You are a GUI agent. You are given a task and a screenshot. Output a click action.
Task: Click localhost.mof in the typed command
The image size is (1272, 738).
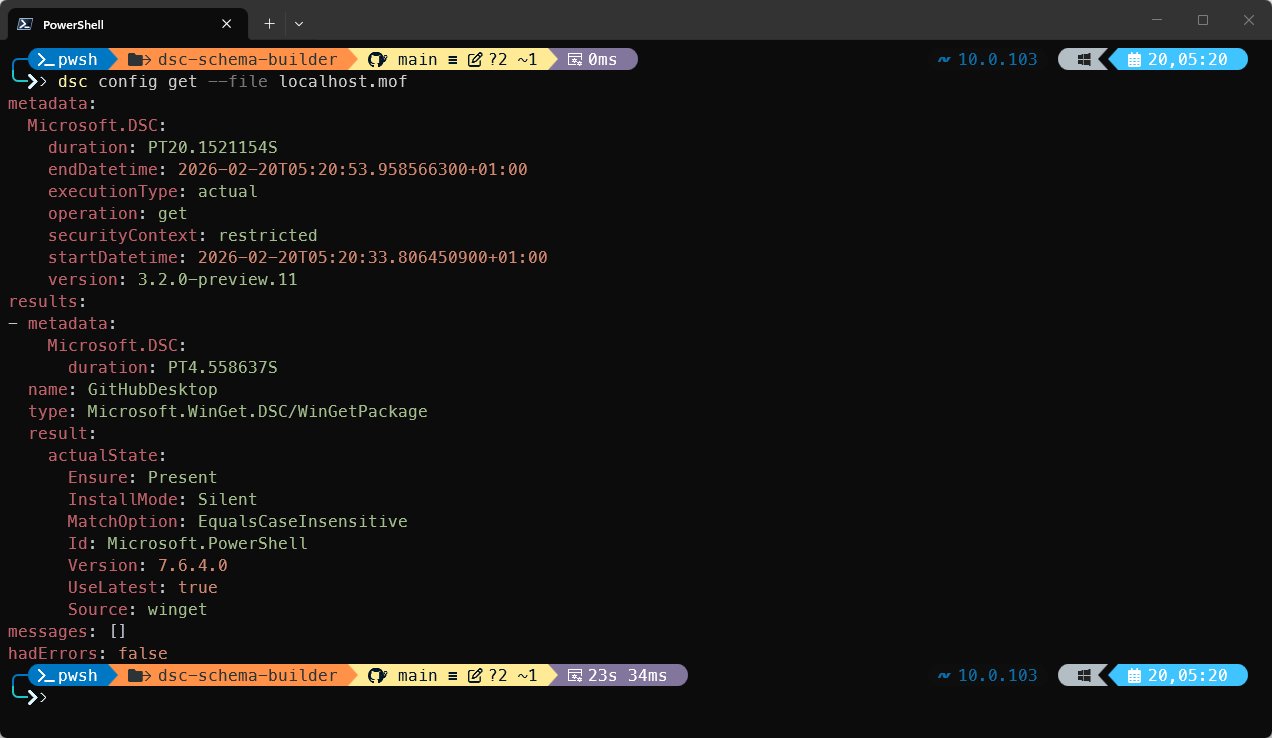[x=343, y=81]
